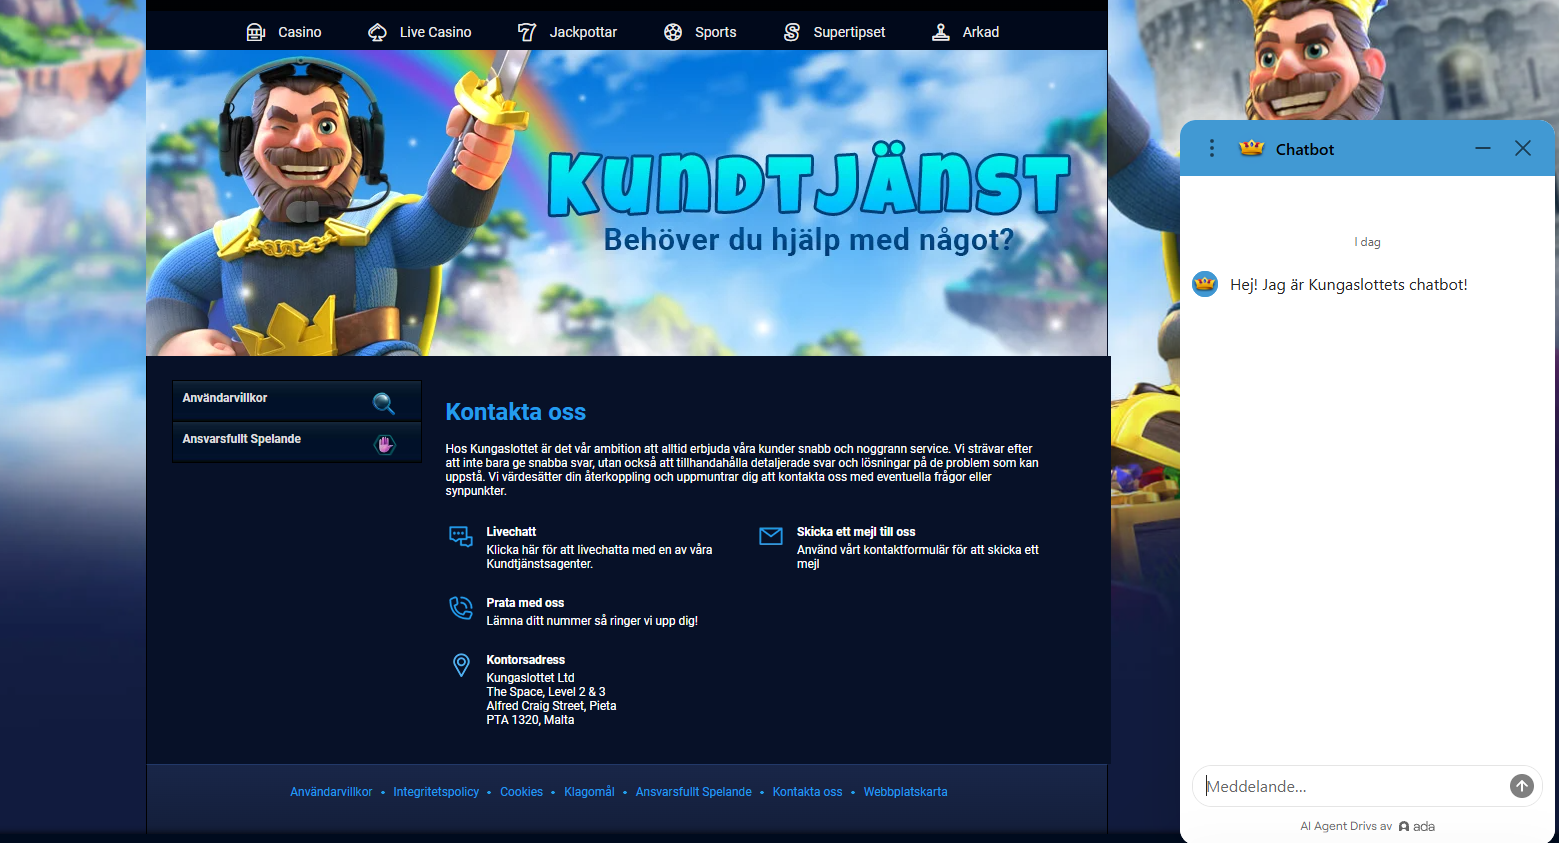The image size is (1559, 843).
Task: Click the 'Behöver du hjälp med något?' text
Action: click(x=809, y=240)
